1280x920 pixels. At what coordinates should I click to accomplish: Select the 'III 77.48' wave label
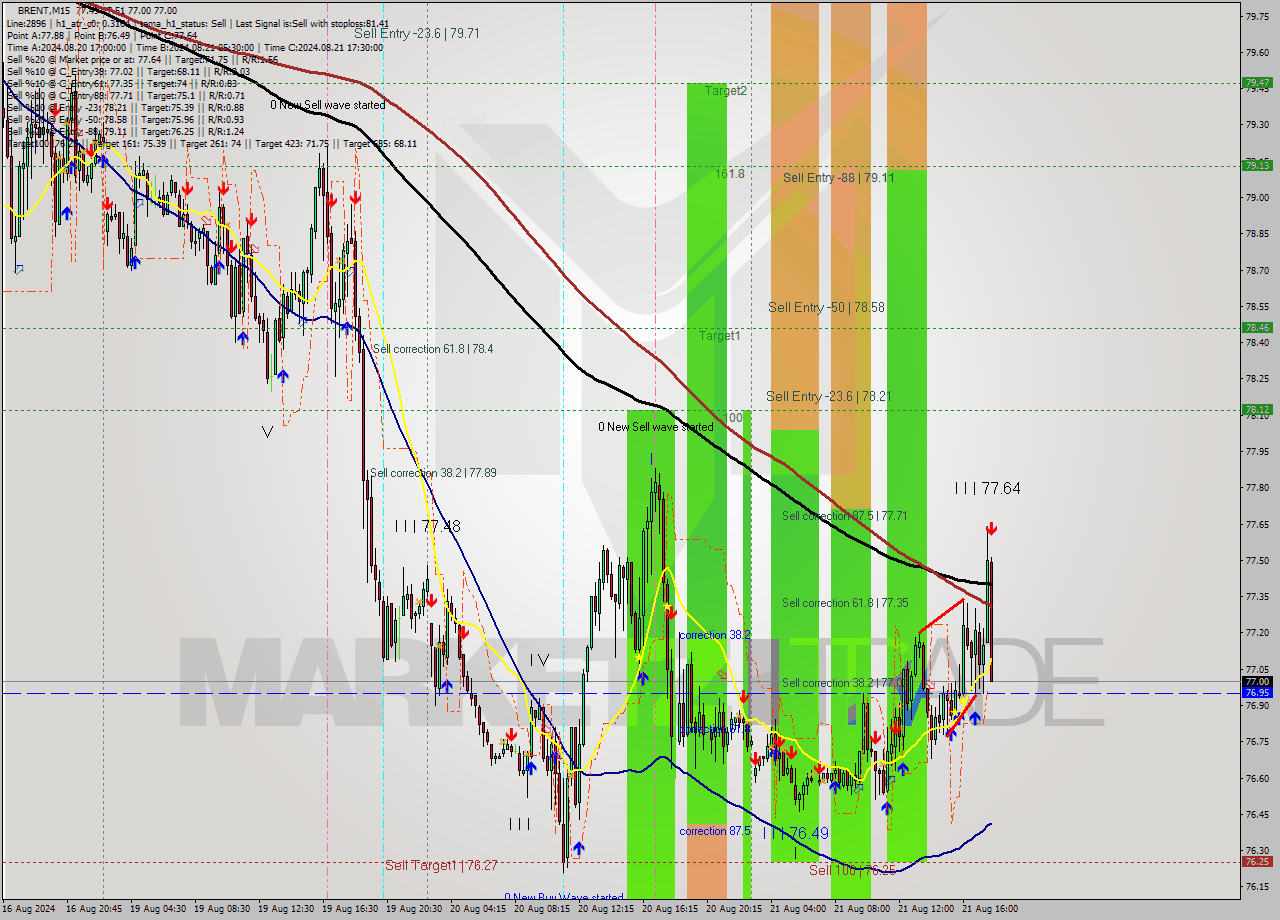pos(427,526)
